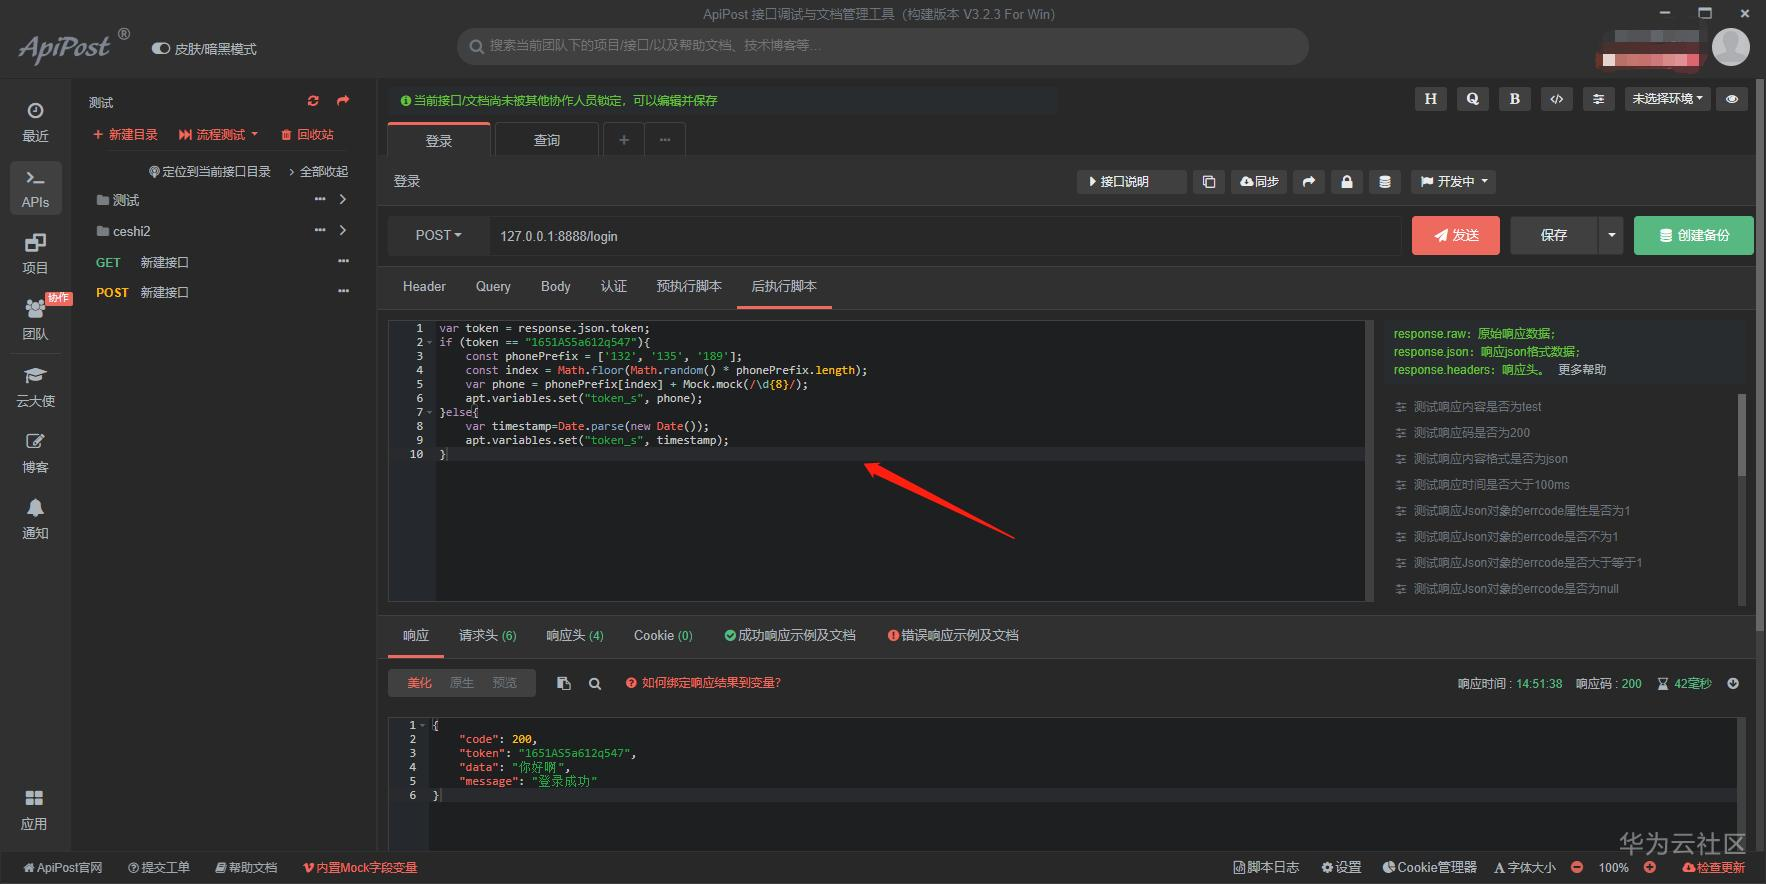1766x884 pixels.
Task: Toggle the environment preview eye icon
Action: click(x=1732, y=99)
